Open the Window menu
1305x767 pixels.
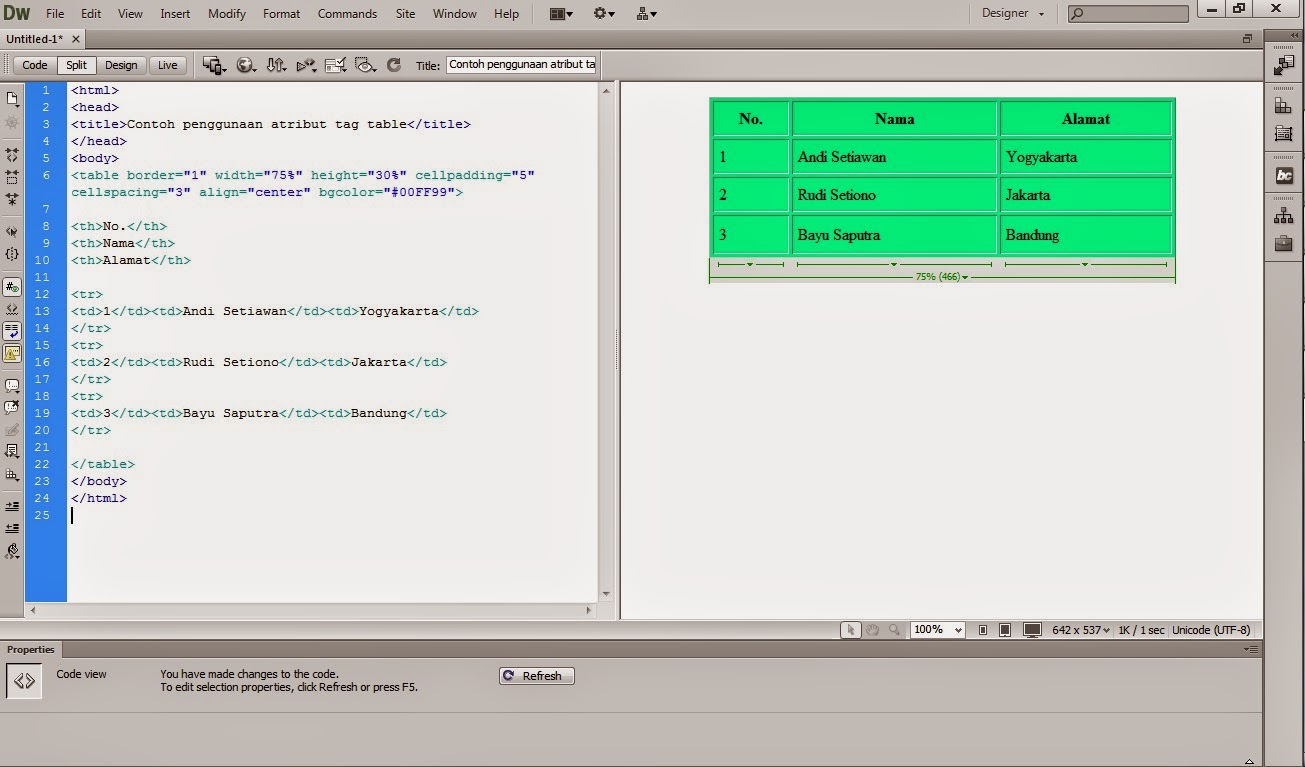[454, 14]
